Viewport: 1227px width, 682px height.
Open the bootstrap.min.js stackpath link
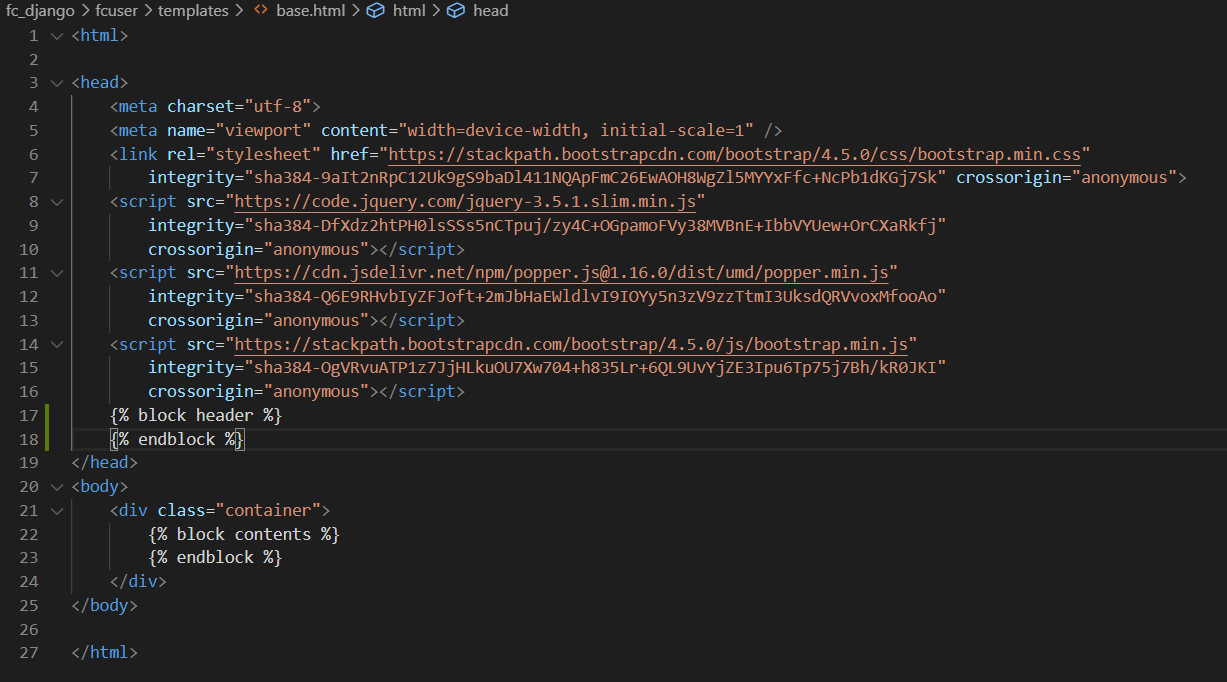point(571,344)
